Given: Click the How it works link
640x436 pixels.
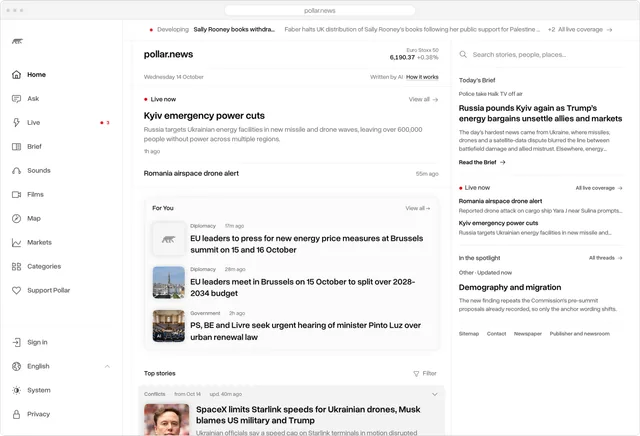Looking at the screenshot, I should point(422,77).
